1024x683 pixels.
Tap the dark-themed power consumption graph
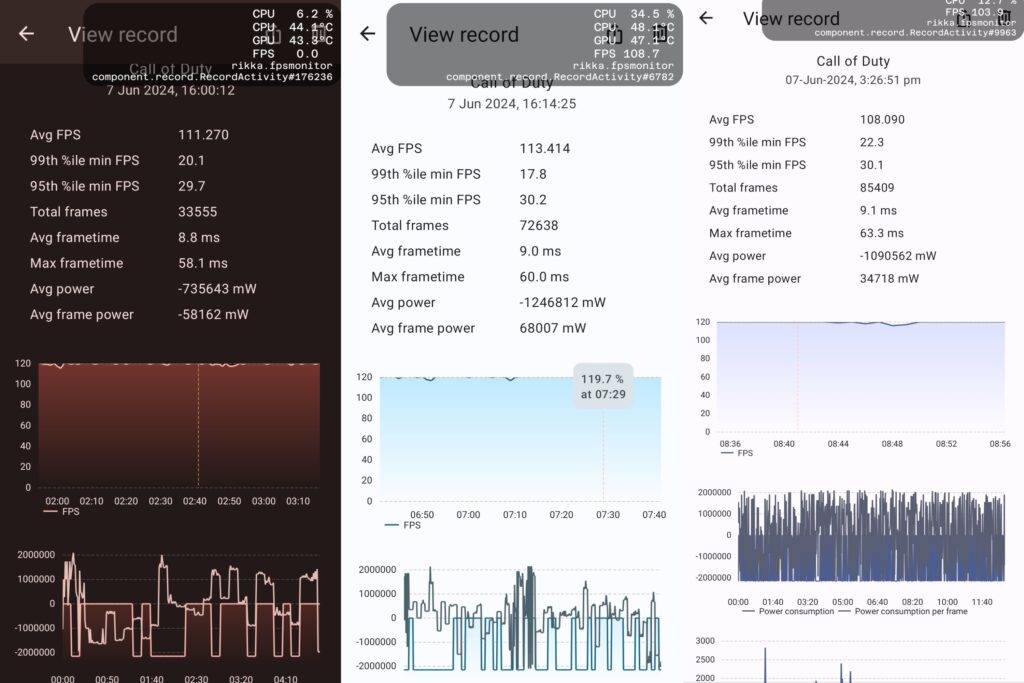point(191,604)
